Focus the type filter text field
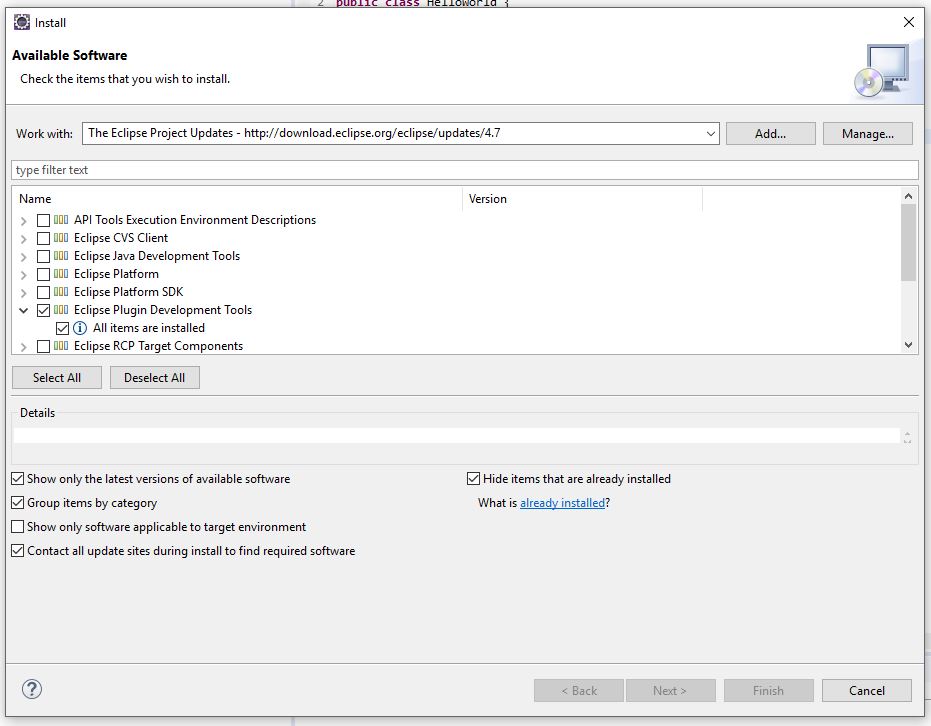The image size is (931, 726). coord(464,170)
